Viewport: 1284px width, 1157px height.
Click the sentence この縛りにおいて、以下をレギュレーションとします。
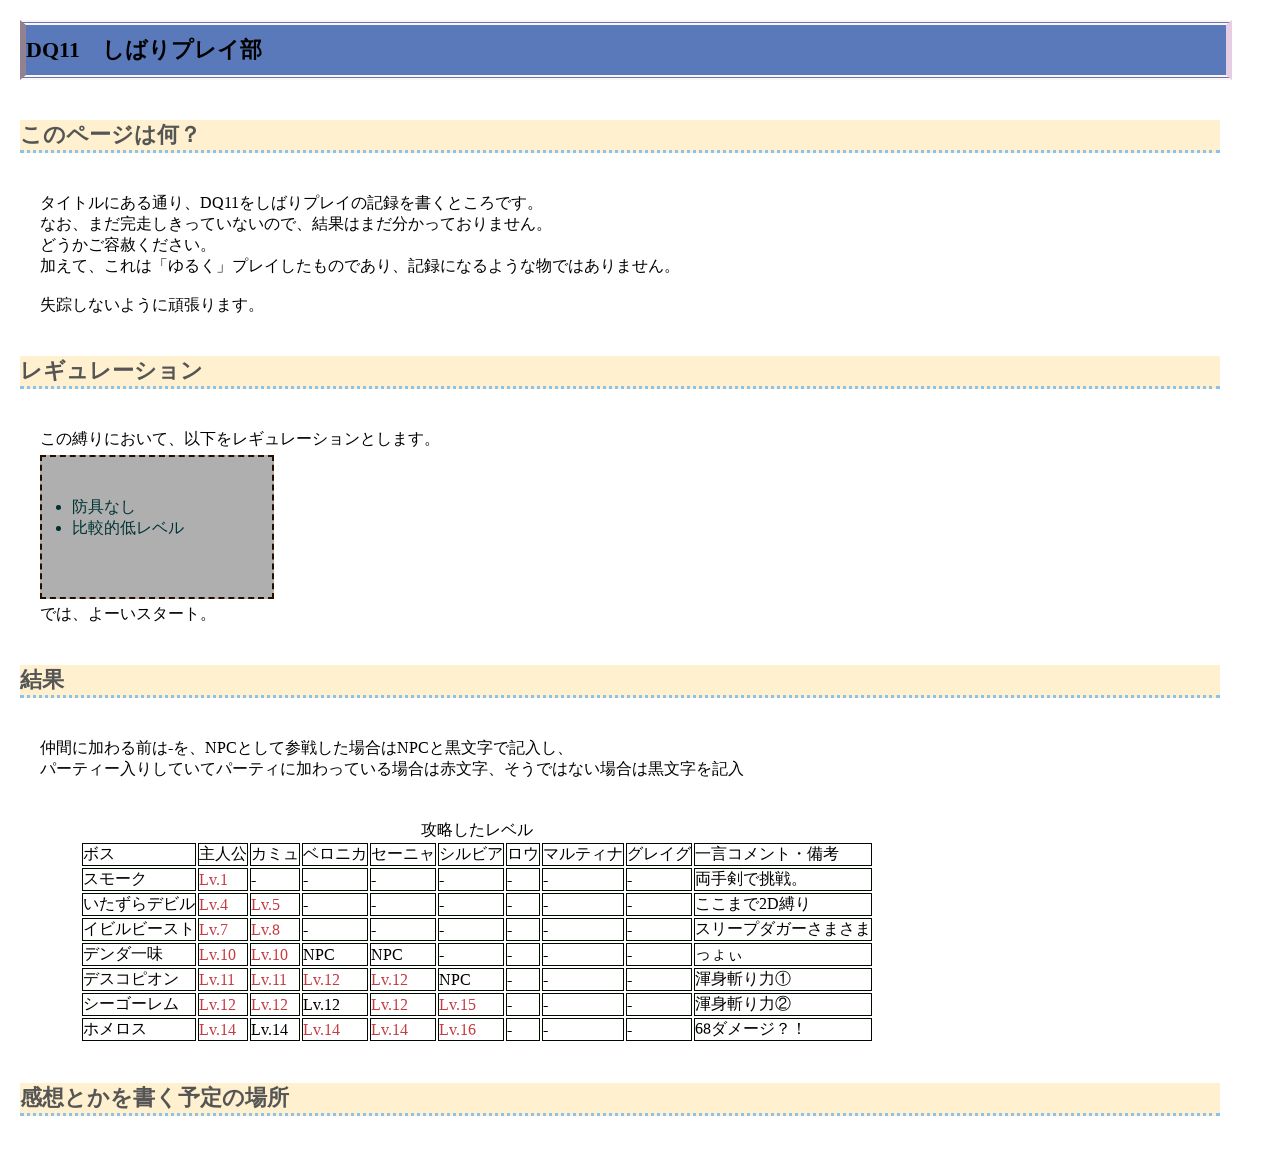click(x=239, y=439)
